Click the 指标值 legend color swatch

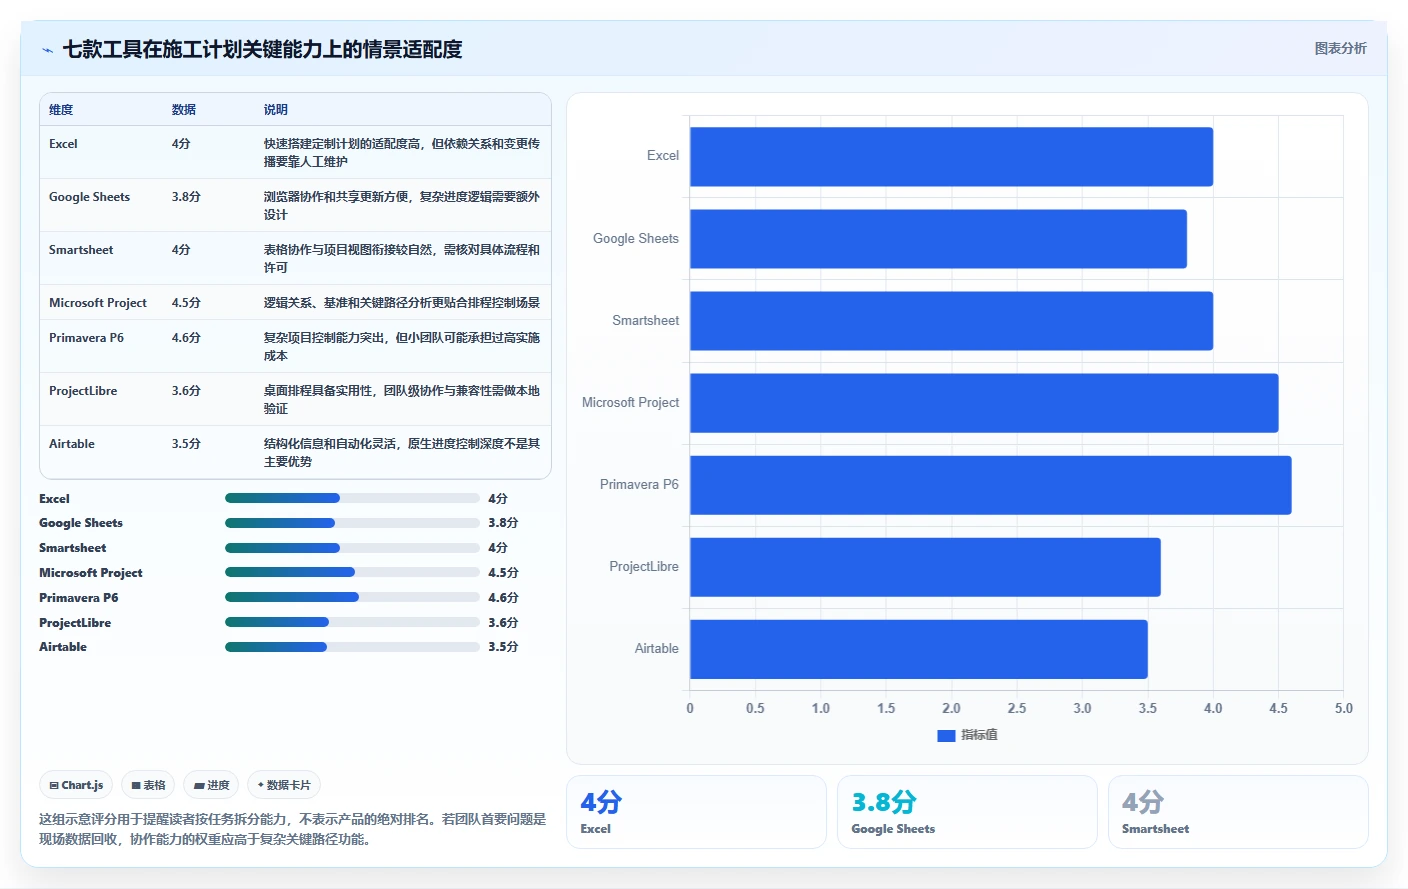click(946, 735)
